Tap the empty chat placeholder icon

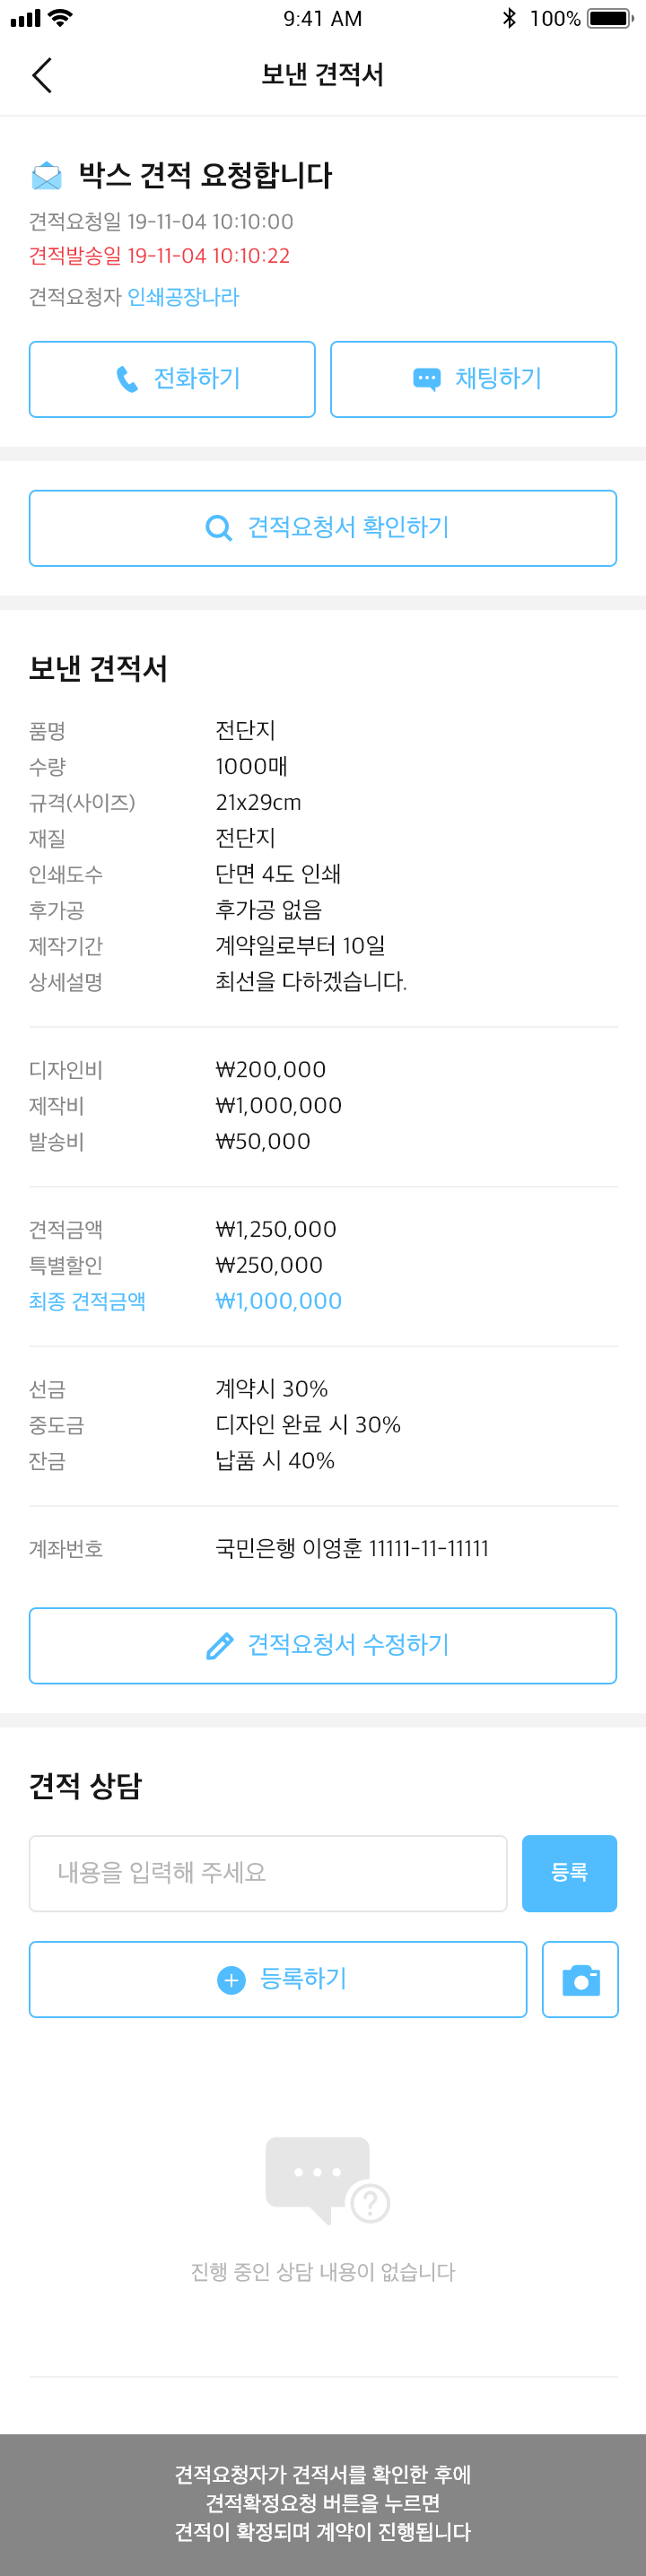click(327, 2179)
